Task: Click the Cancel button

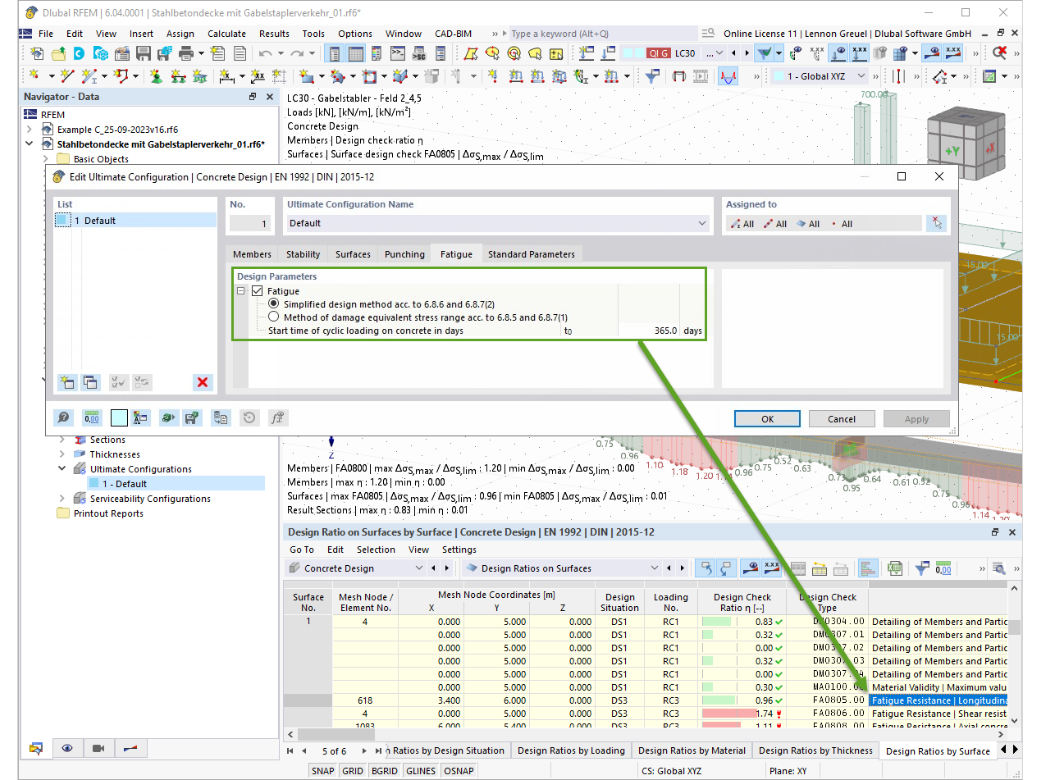Action: click(x=841, y=419)
